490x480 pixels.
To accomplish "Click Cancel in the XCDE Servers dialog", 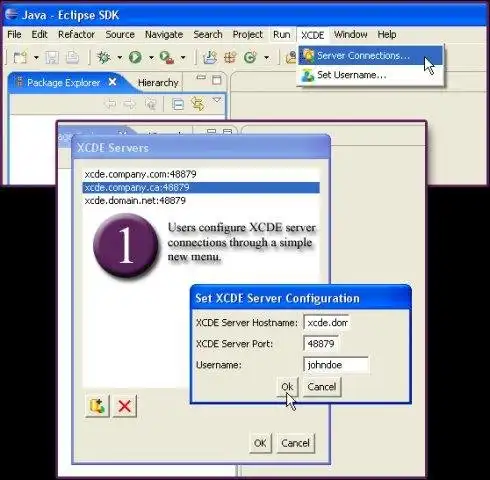I will coord(295,443).
